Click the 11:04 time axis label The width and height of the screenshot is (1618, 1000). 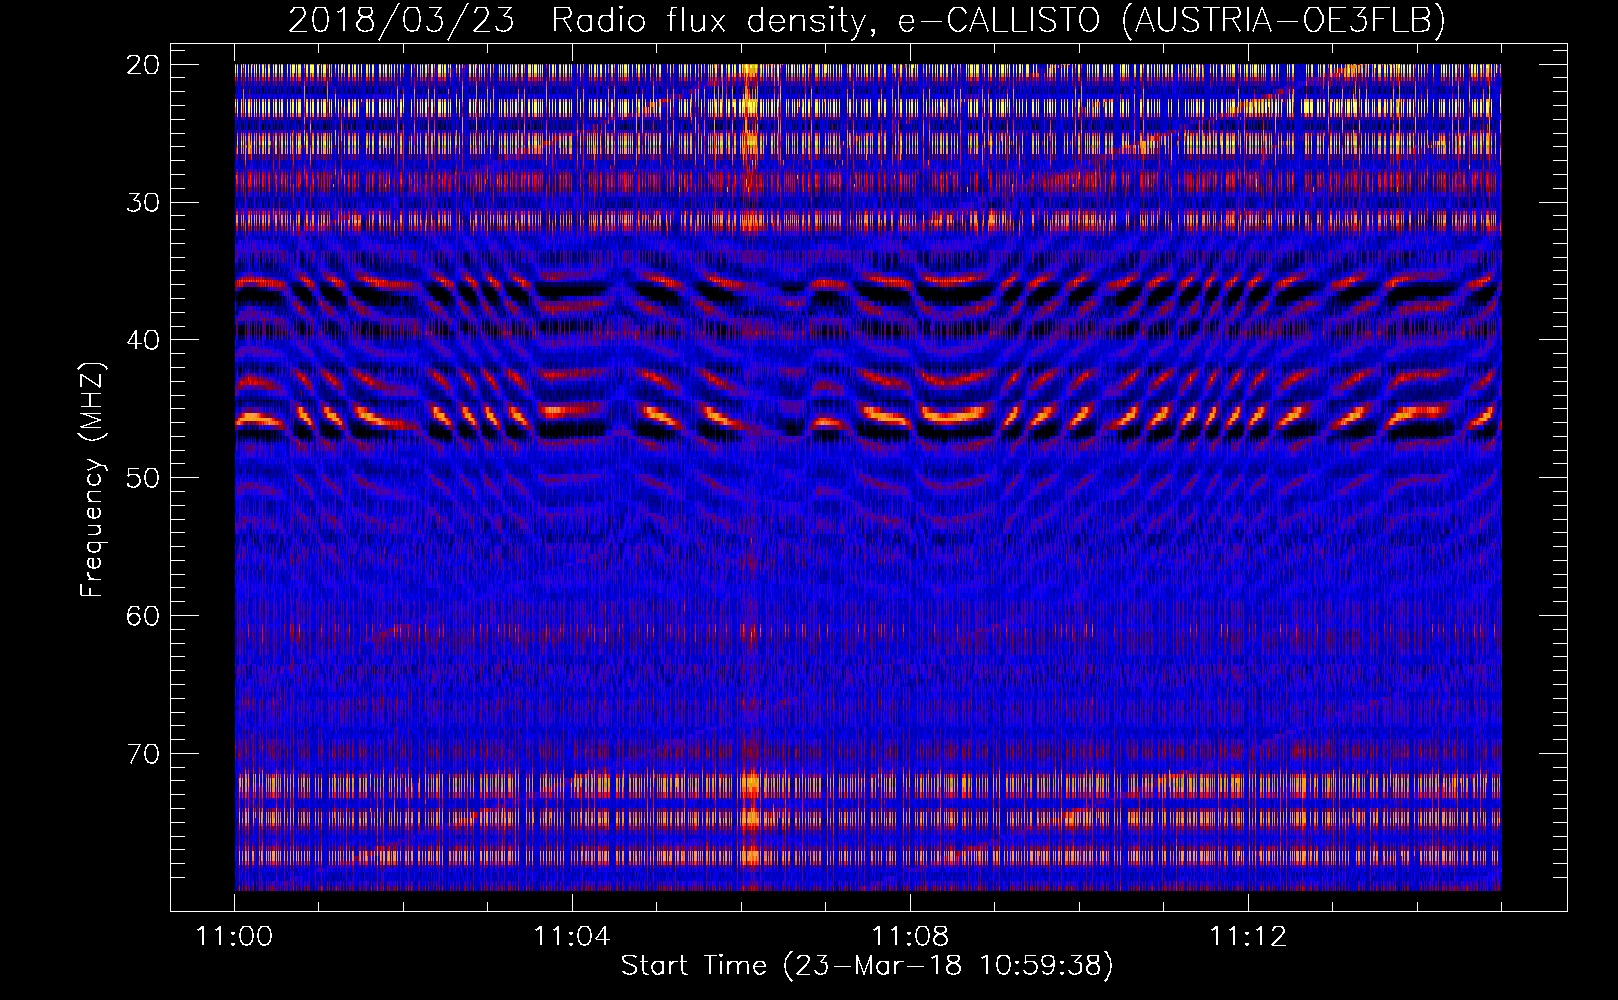pyautogui.click(x=572, y=937)
